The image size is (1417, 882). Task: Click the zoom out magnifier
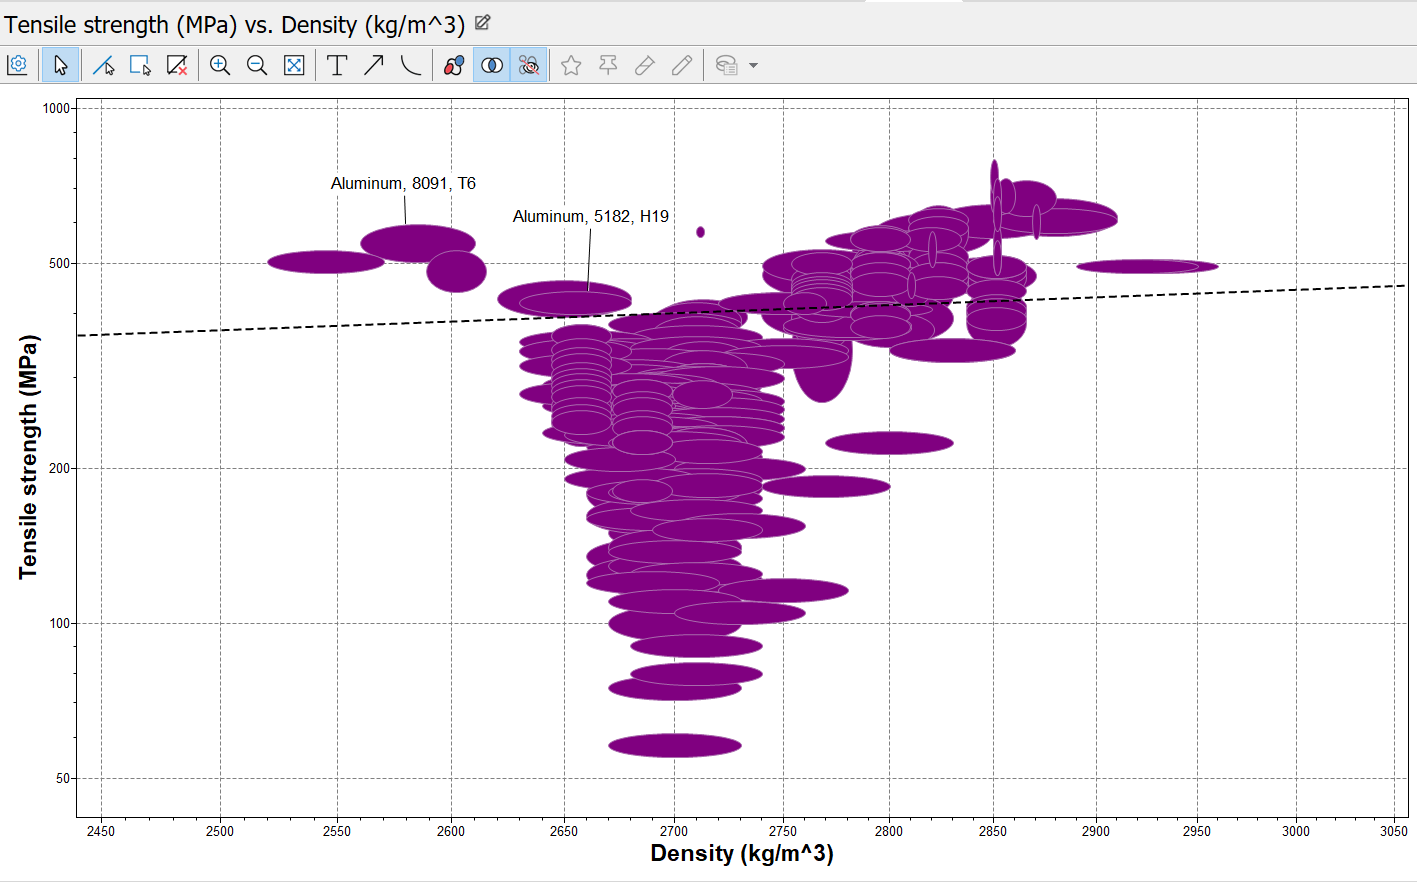click(257, 65)
